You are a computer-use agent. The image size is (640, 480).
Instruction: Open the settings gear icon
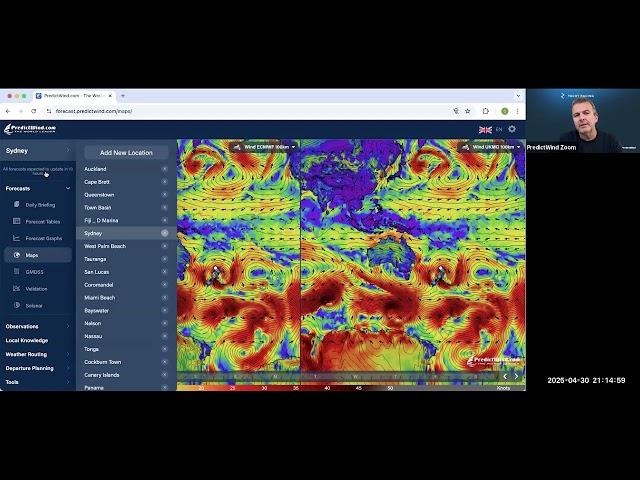pyautogui.click(x=512, y=129)
